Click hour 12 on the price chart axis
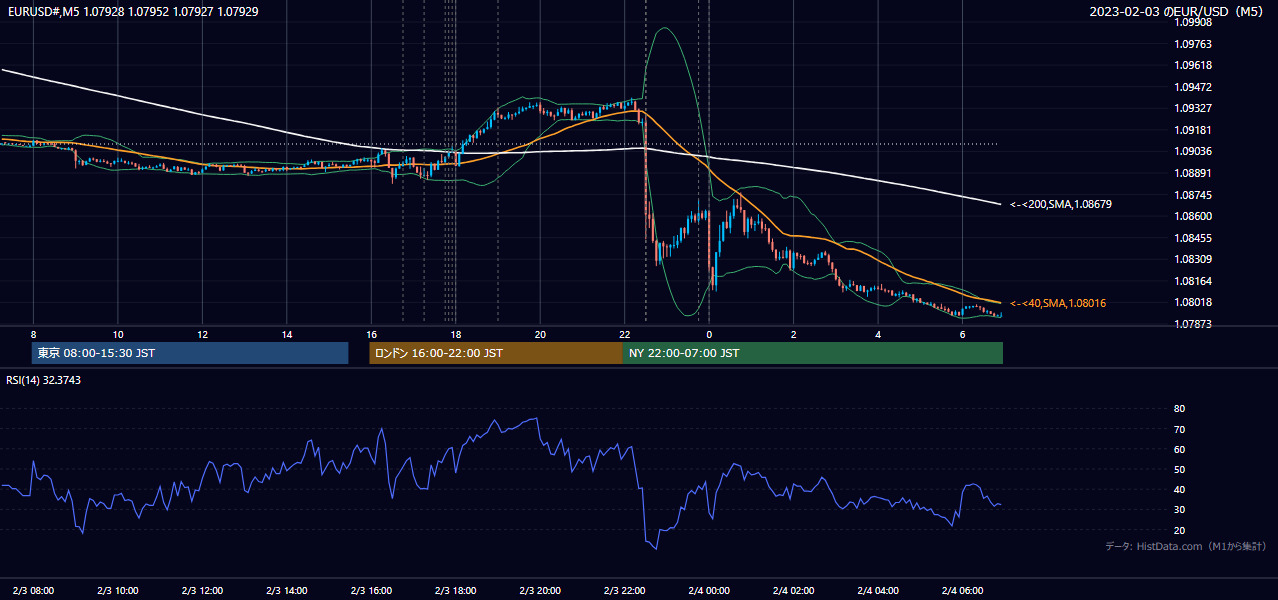The image size is (1278, 600). coord(202,334)
